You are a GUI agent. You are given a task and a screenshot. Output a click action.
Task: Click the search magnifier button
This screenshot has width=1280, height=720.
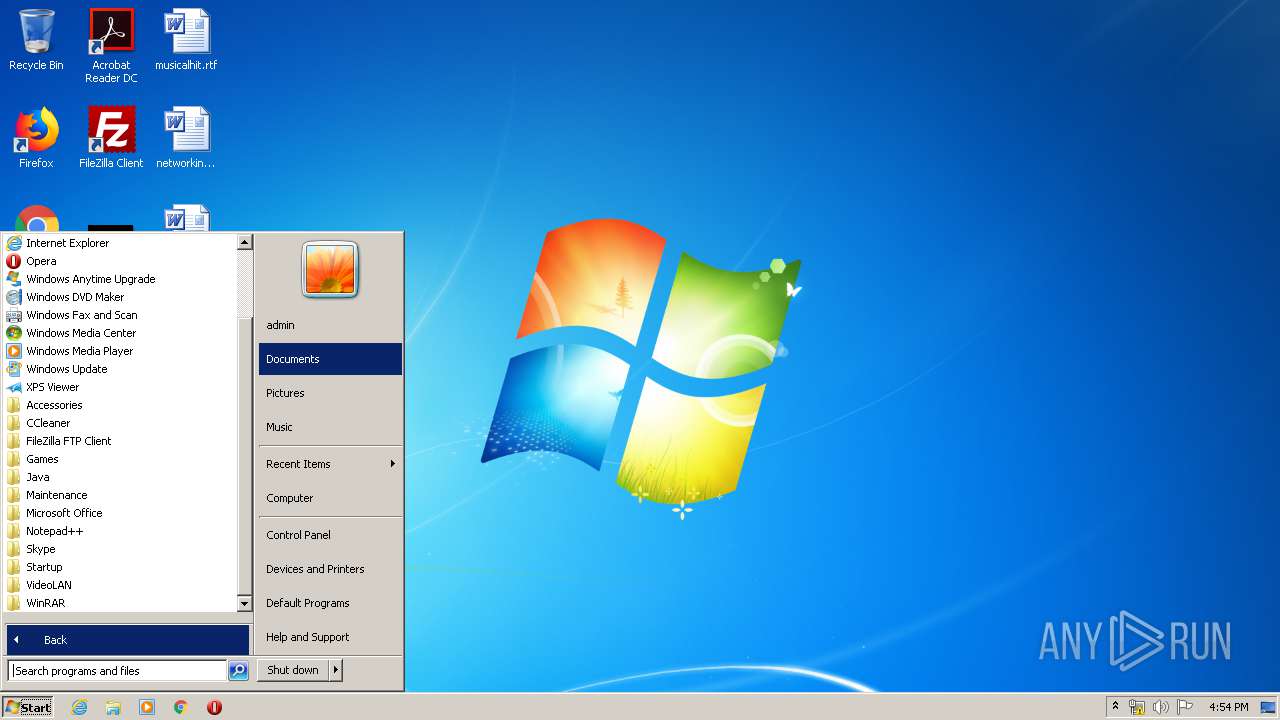pos(238,671)
